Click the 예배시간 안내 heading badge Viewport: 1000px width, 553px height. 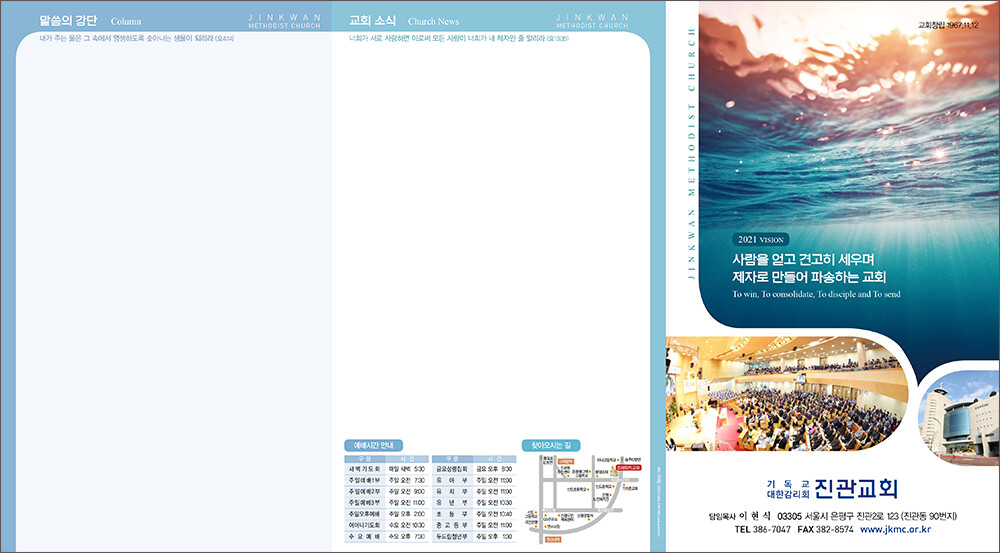[374, 445]
